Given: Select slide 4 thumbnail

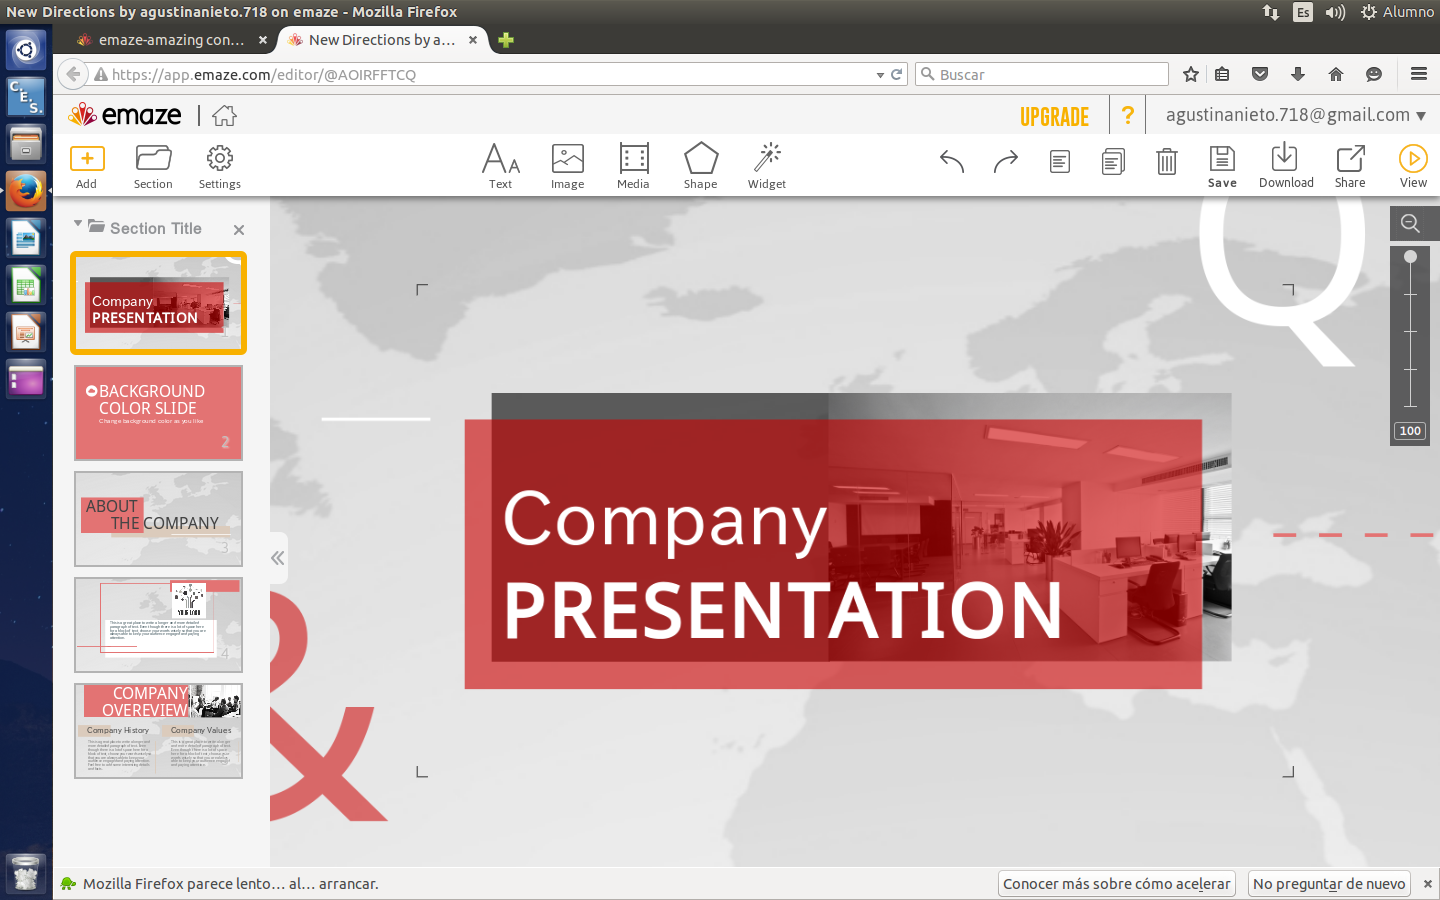Looking at the screenshot, I should pyautogui.click(x=158, y=625).
